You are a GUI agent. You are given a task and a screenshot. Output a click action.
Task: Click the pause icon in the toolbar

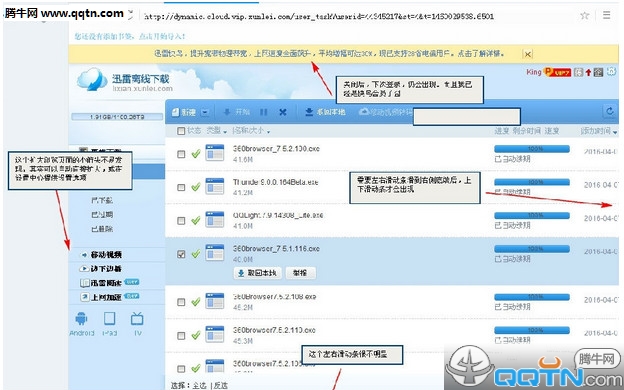(263, 112)
